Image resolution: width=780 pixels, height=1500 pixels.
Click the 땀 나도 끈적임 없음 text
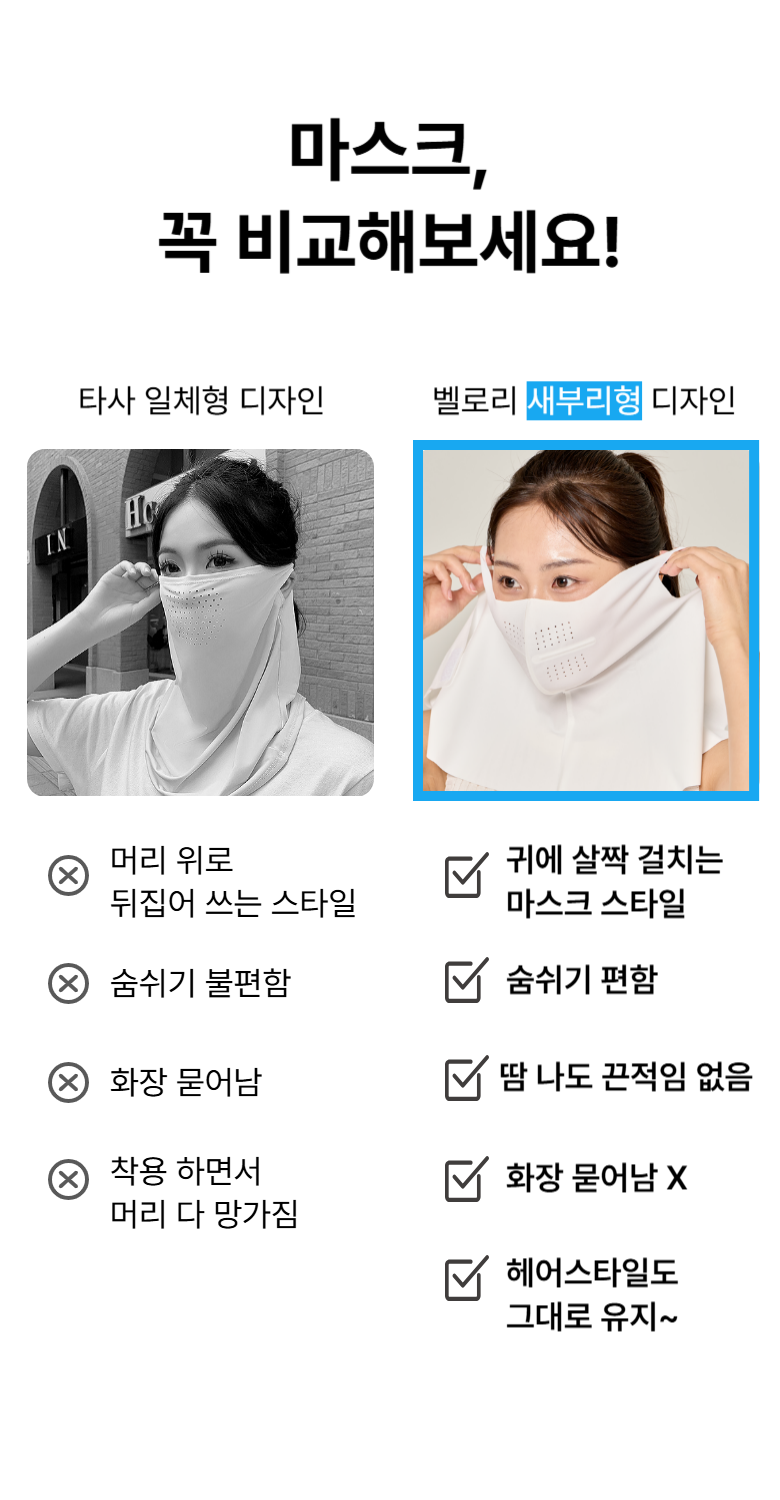point(625,1077)
